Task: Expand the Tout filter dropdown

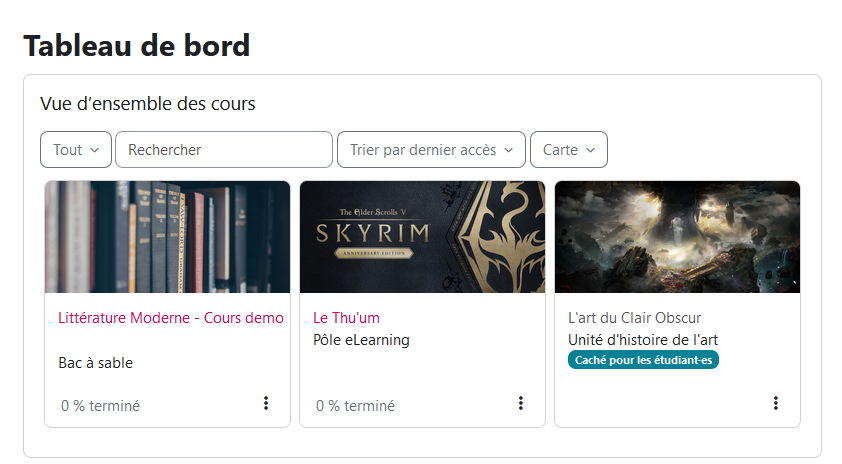Action: (x=76, y=150)
